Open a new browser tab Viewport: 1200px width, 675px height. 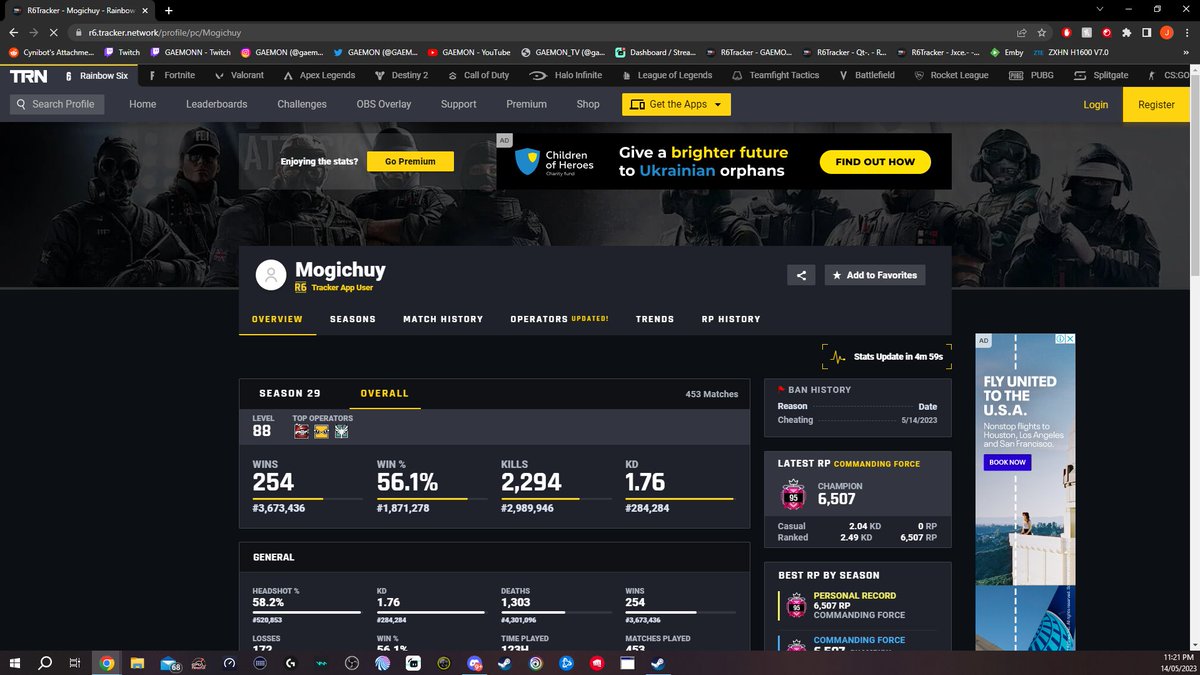pos(168,10)
